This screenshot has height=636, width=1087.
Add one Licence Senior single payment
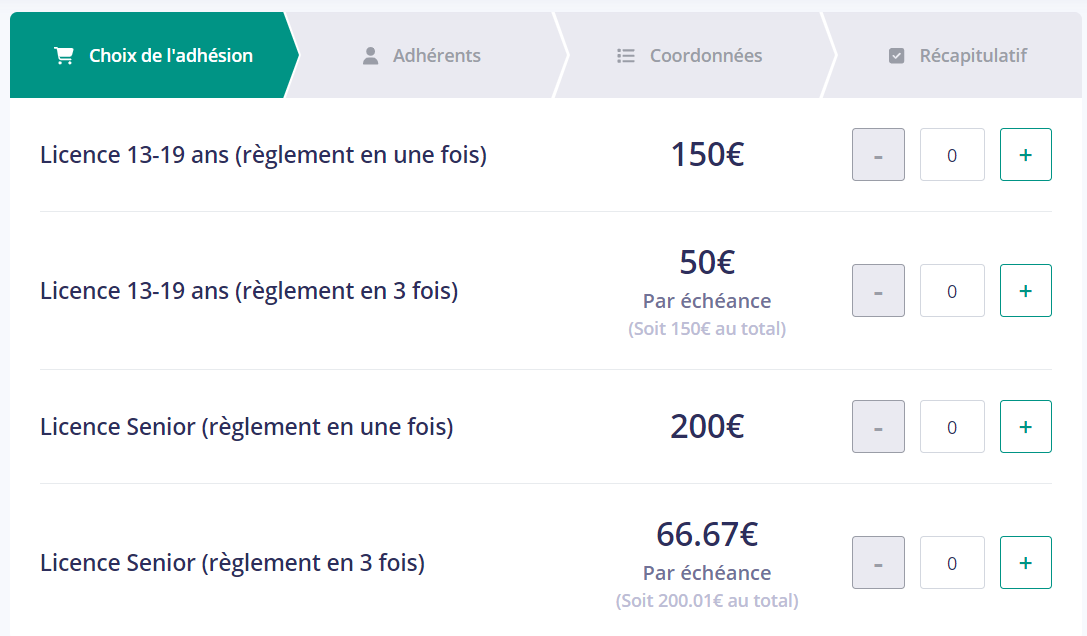[x=1025, y=427]
